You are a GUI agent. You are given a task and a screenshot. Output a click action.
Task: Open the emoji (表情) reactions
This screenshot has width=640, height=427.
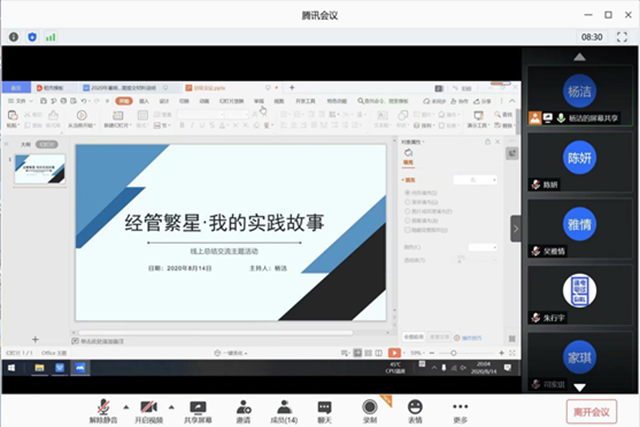pyautogui.click(x=415, y=410)
